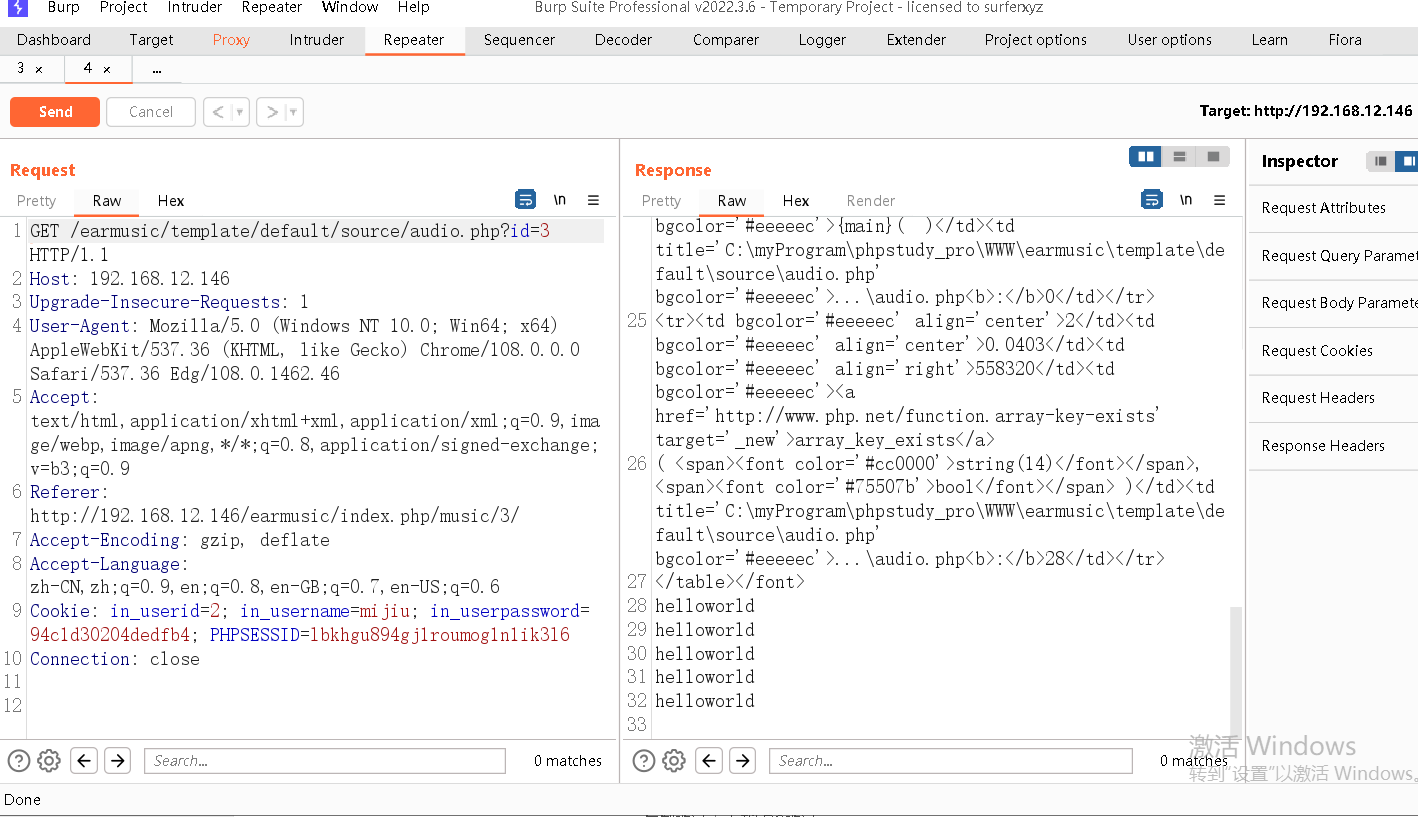The image size is (1418, 817).
Task: Open Request pane hamburger menu
Action: [593, 200]
